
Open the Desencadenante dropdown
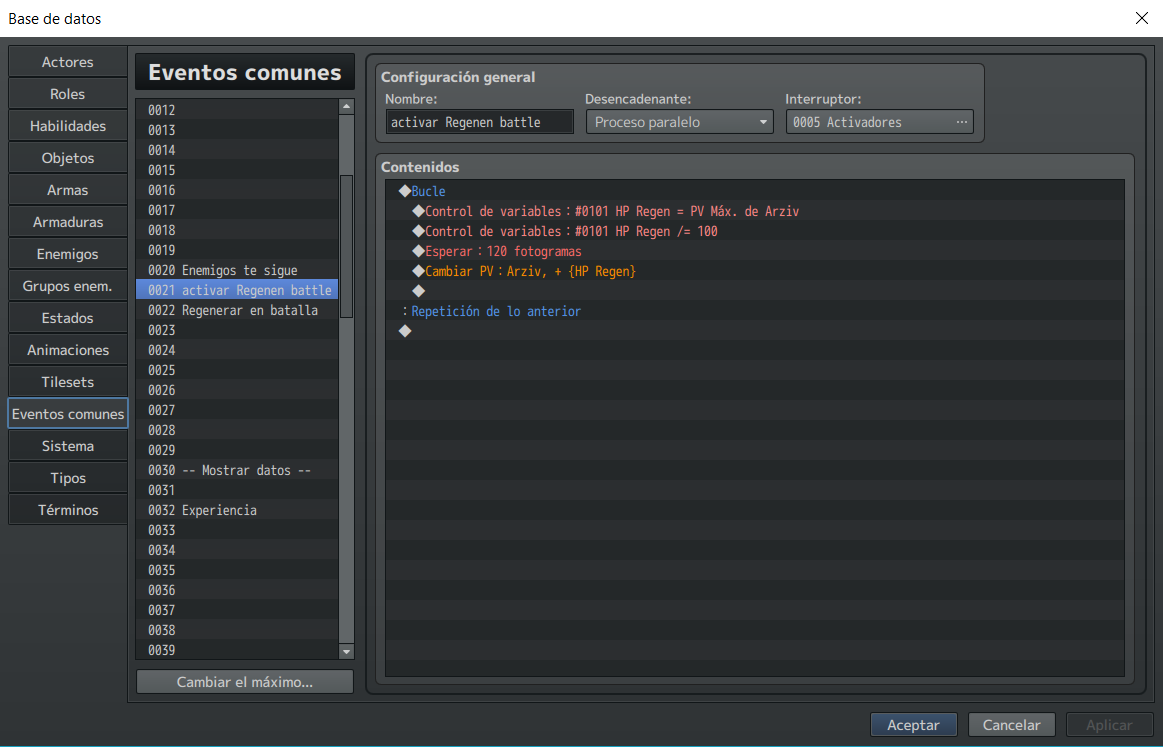679,122
